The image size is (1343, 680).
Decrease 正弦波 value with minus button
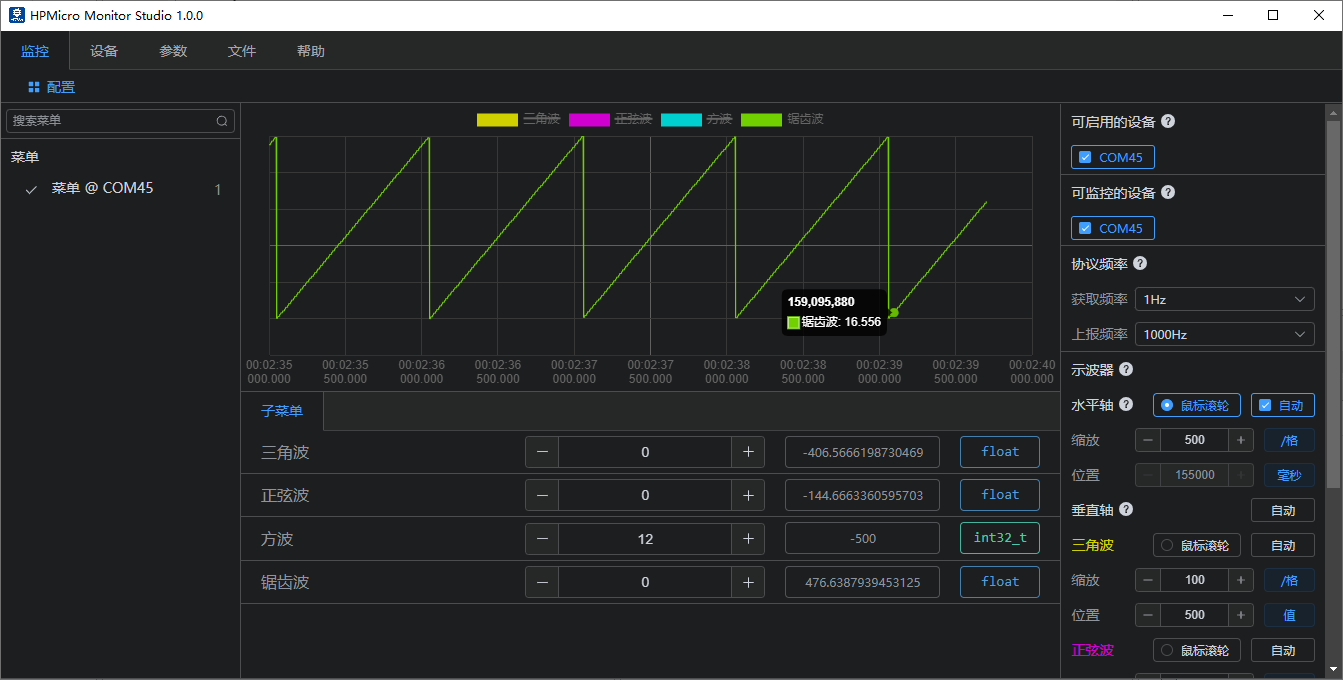point(542,495)
